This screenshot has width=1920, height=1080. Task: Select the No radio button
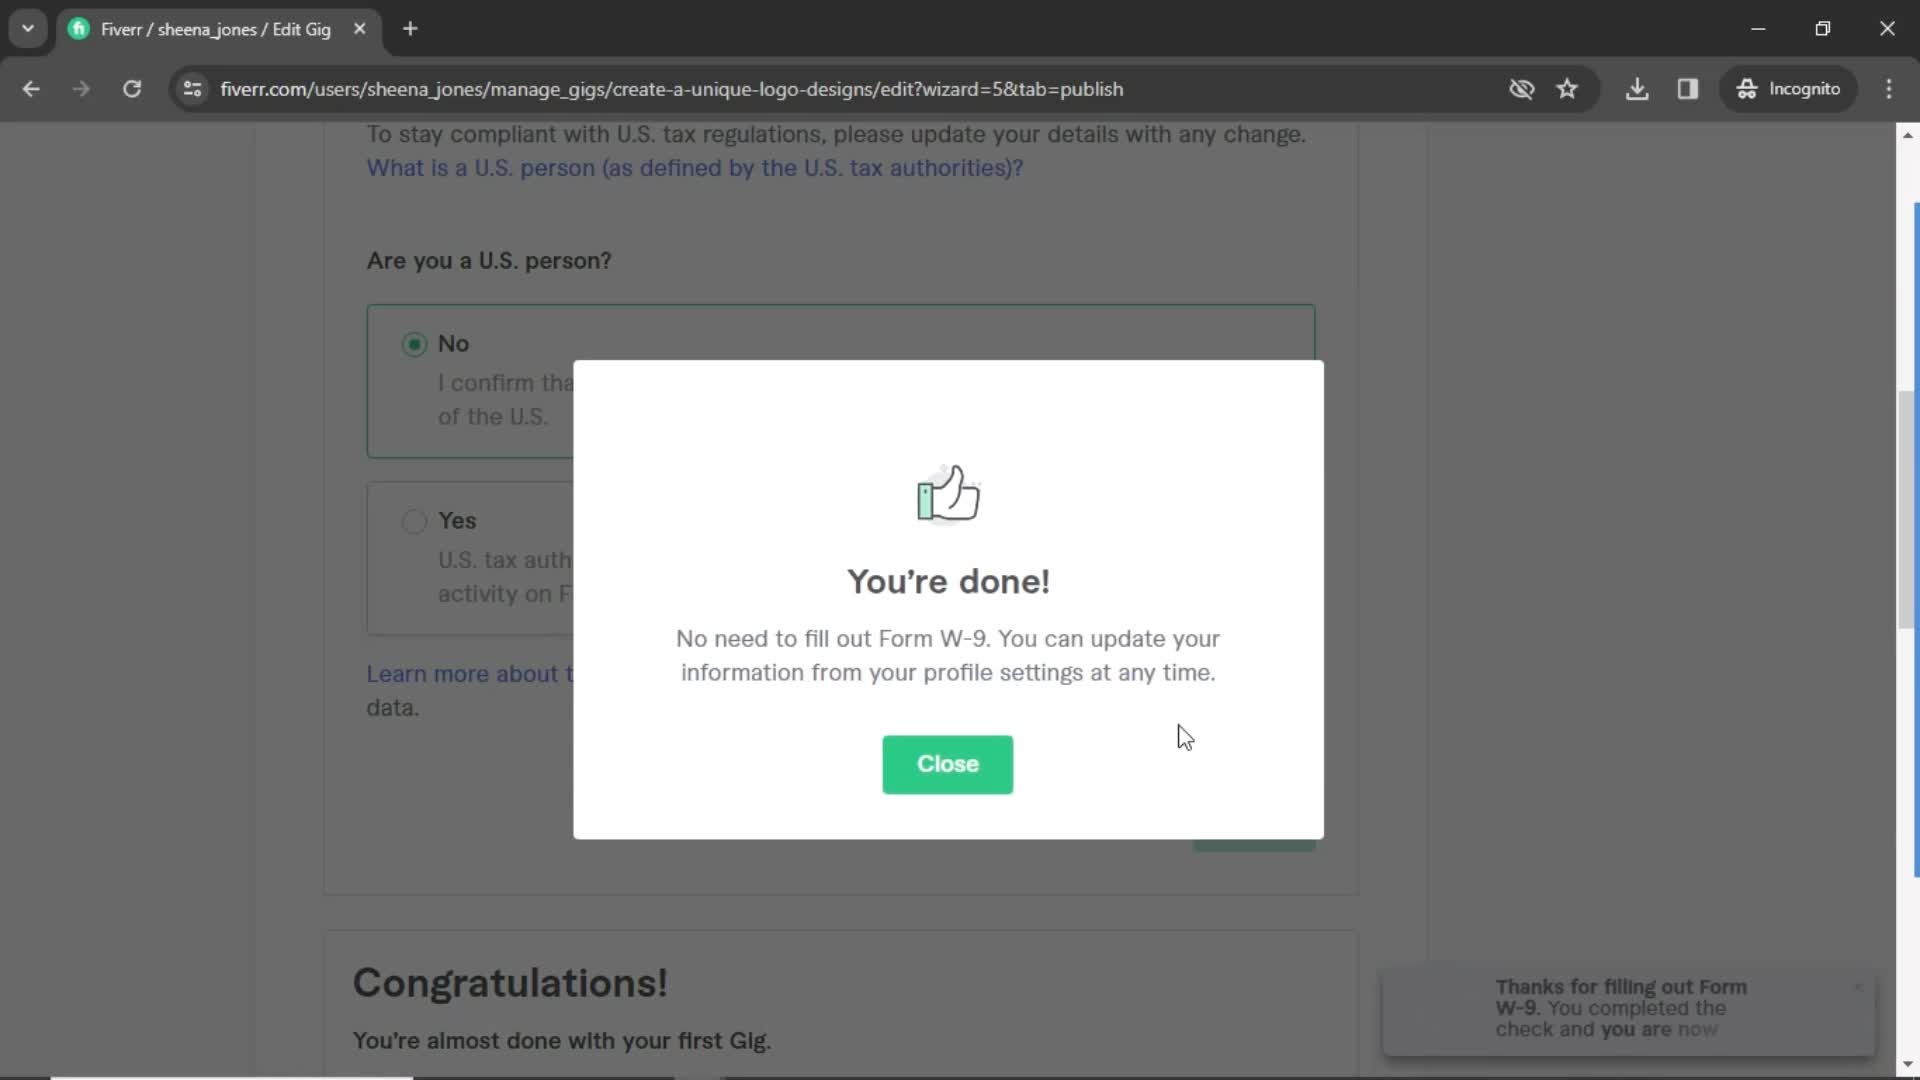(415, 343)
